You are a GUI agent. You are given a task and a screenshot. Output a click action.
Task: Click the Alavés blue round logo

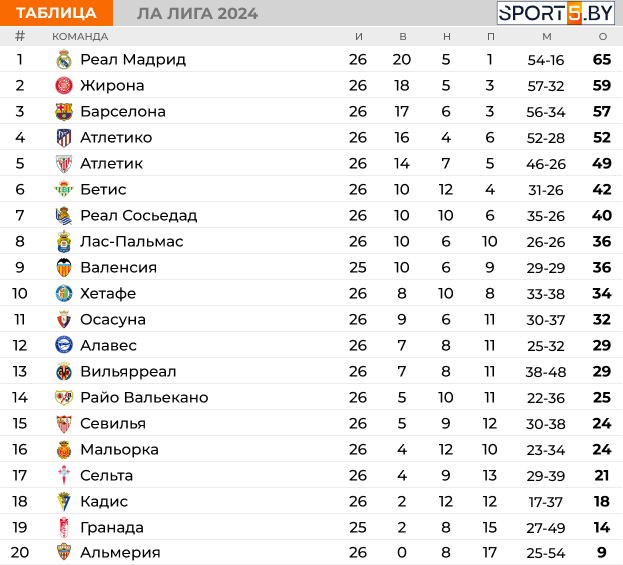coord(64,345)
